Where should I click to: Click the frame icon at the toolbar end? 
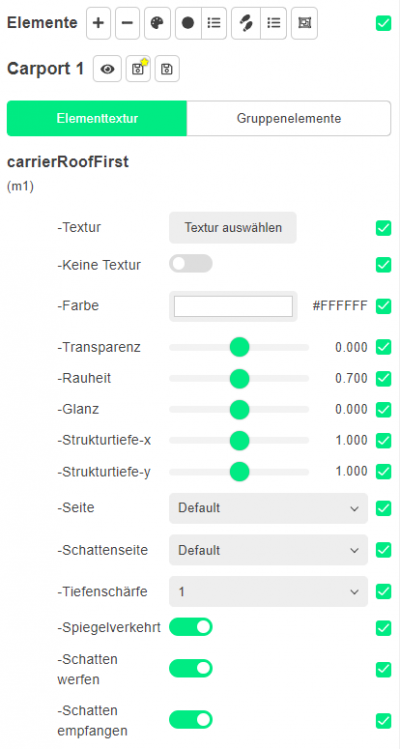304,23
